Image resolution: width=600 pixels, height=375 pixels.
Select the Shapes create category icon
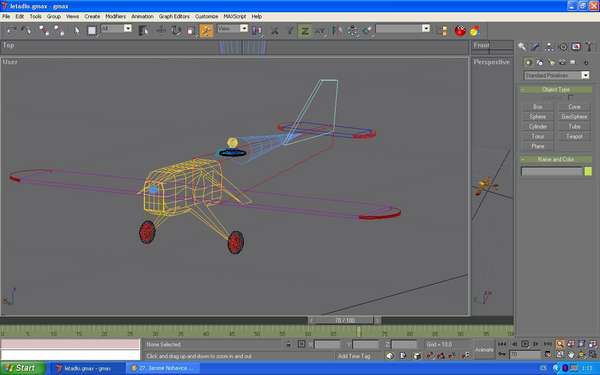point(540,62)
